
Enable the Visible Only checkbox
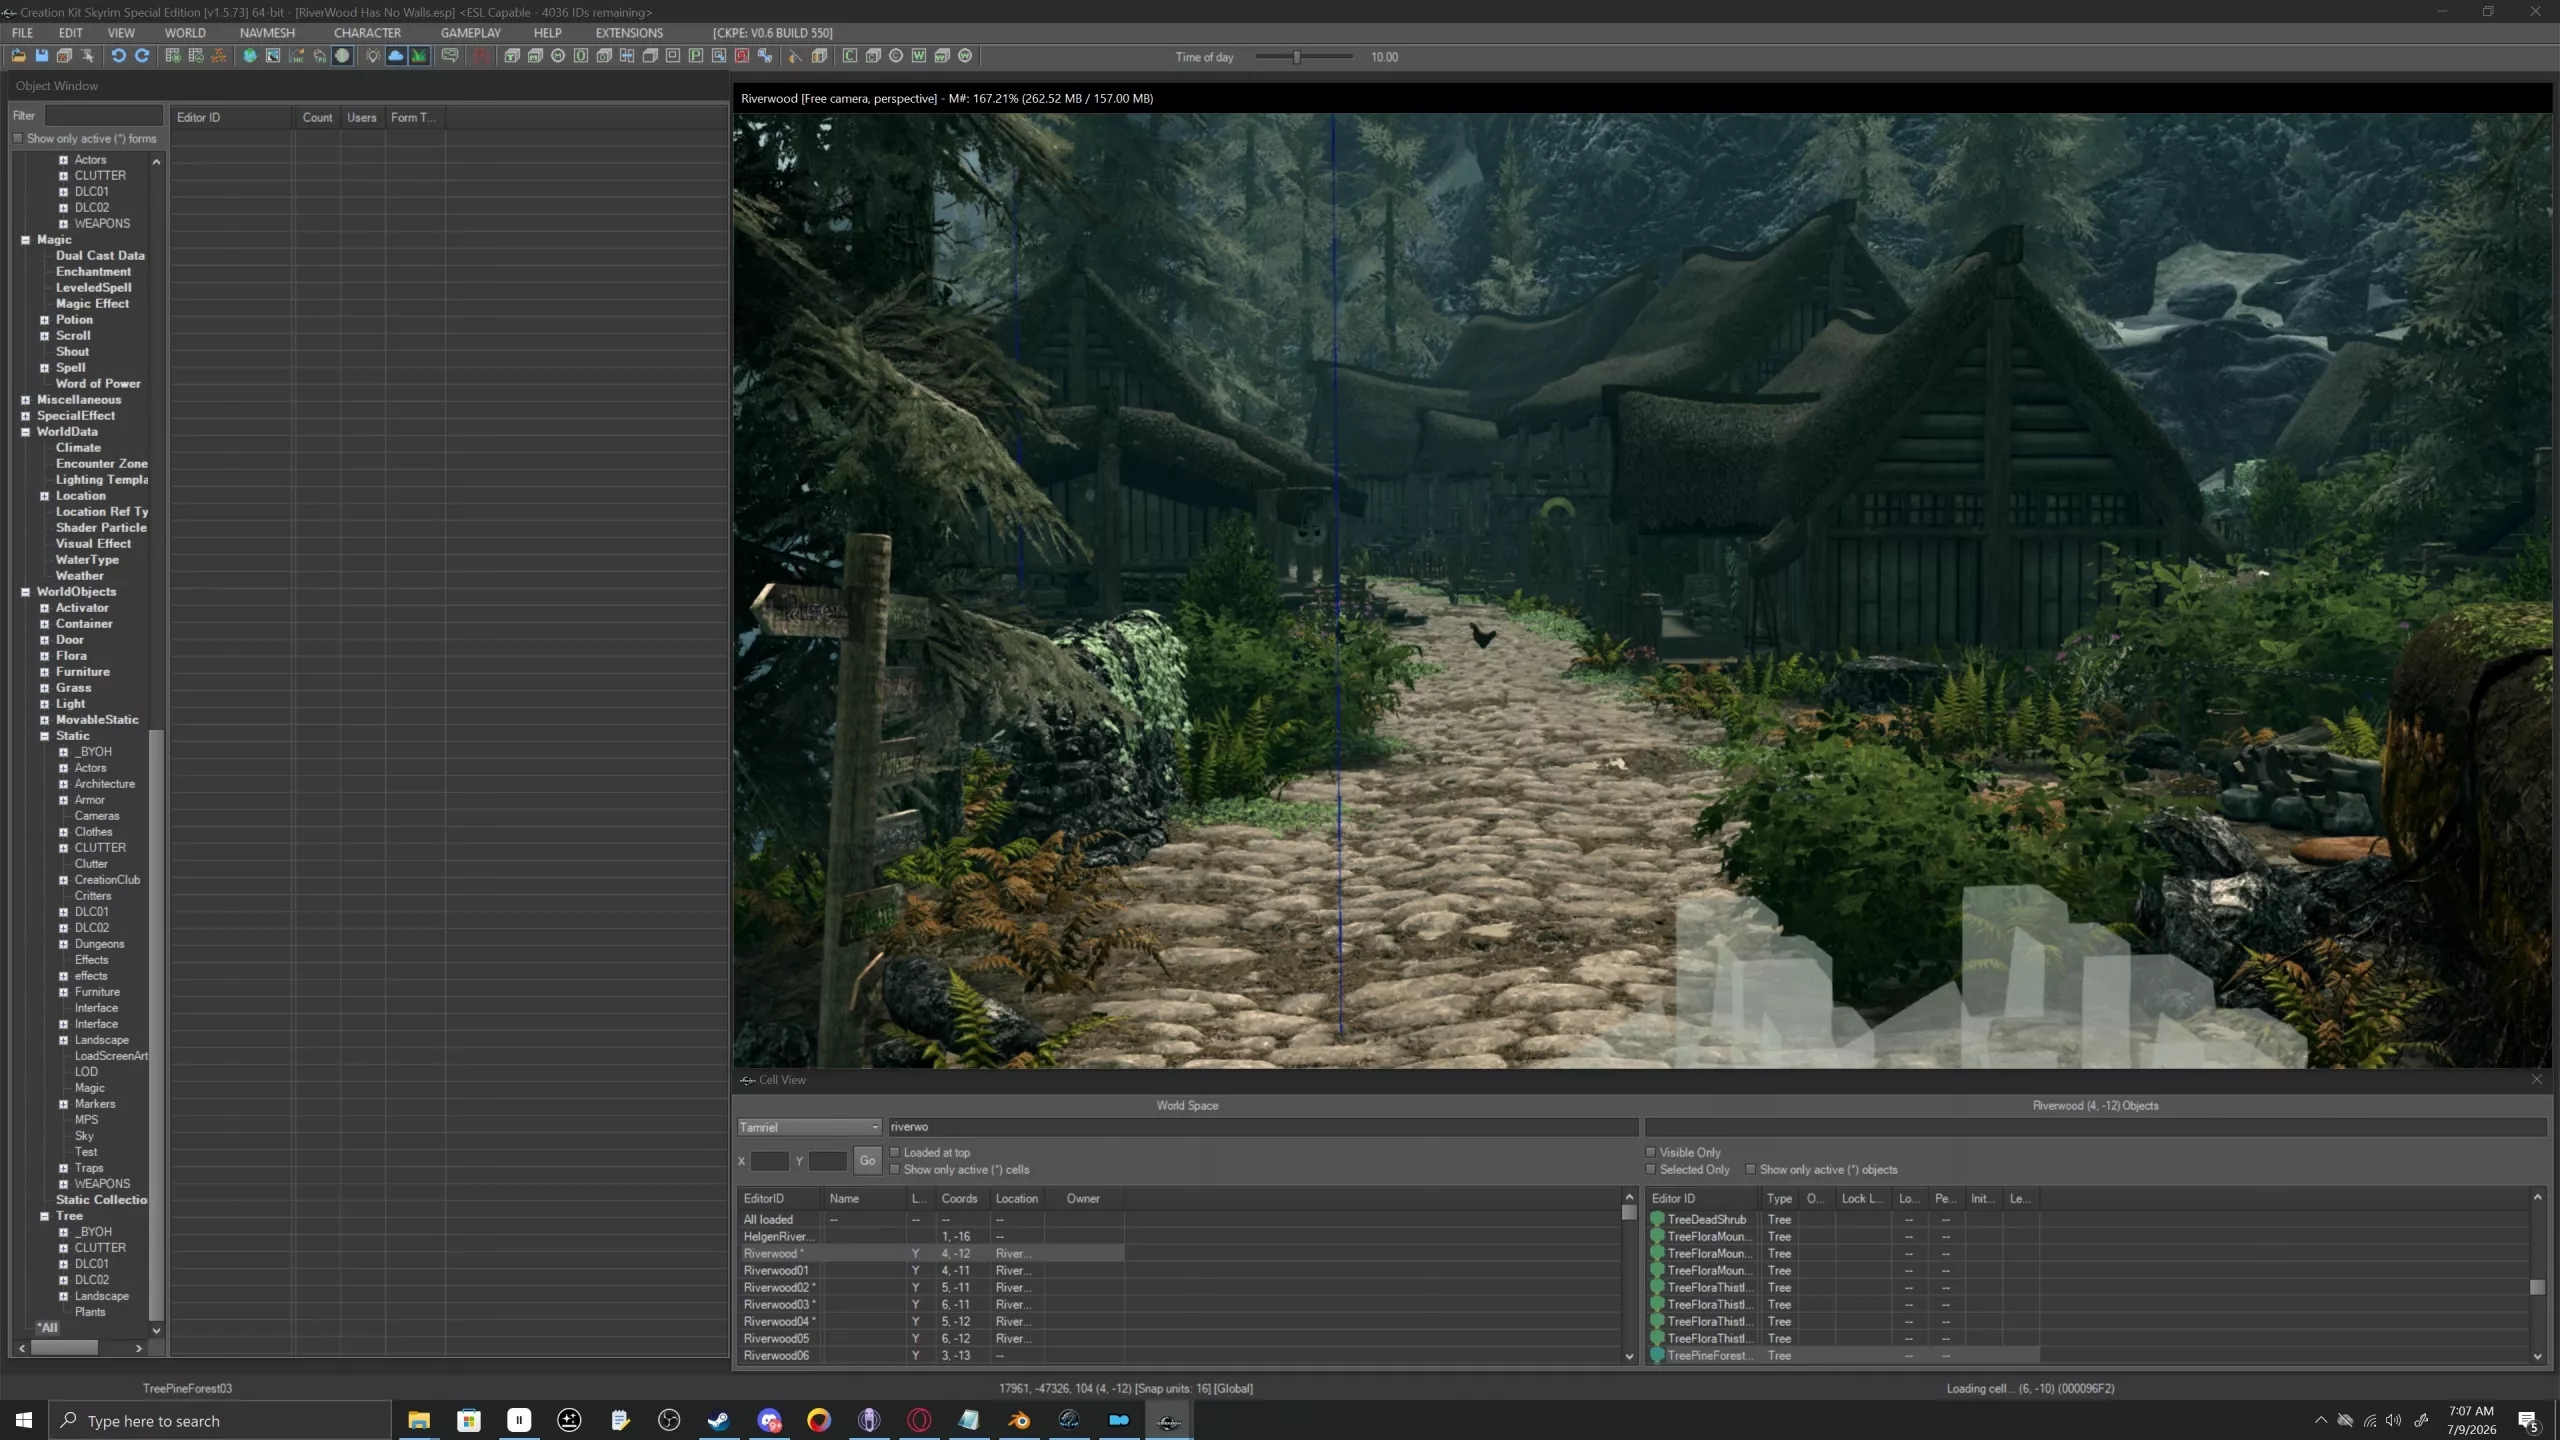pyautogui.click(x=1651, y=1152)
